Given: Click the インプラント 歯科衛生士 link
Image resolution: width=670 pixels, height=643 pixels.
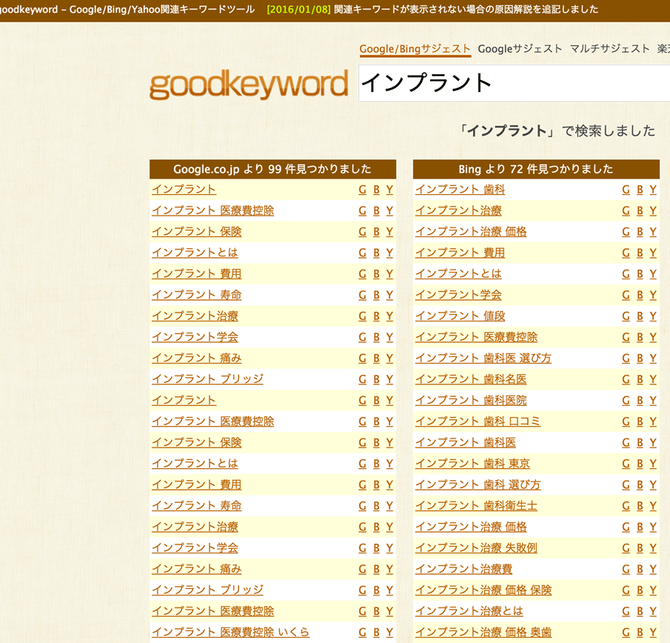Looking at the screenshot, I should point(476,506).
